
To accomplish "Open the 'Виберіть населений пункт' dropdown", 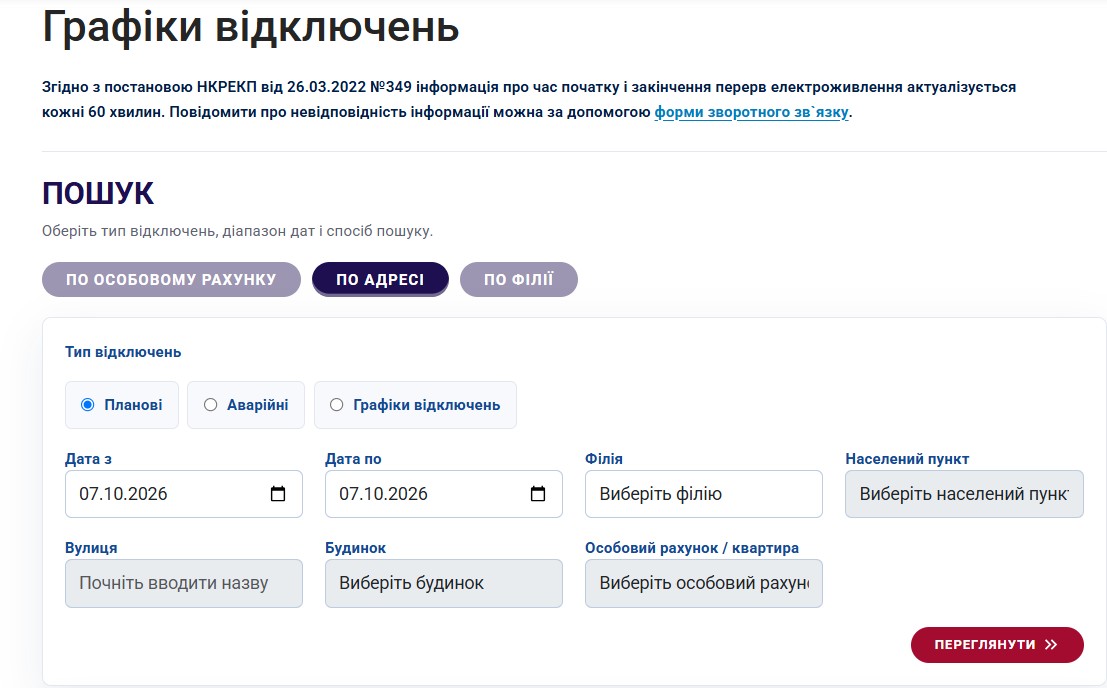I will (964, 494).
